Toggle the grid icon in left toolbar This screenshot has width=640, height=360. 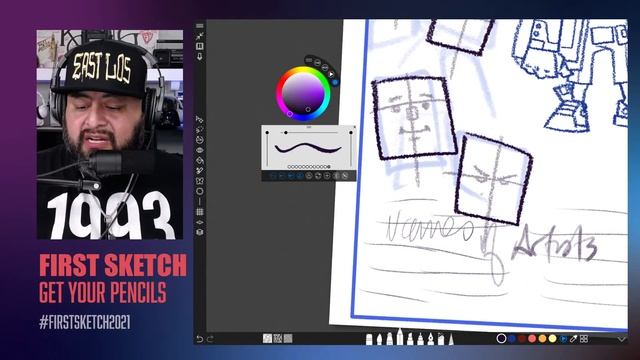point(200,212)
